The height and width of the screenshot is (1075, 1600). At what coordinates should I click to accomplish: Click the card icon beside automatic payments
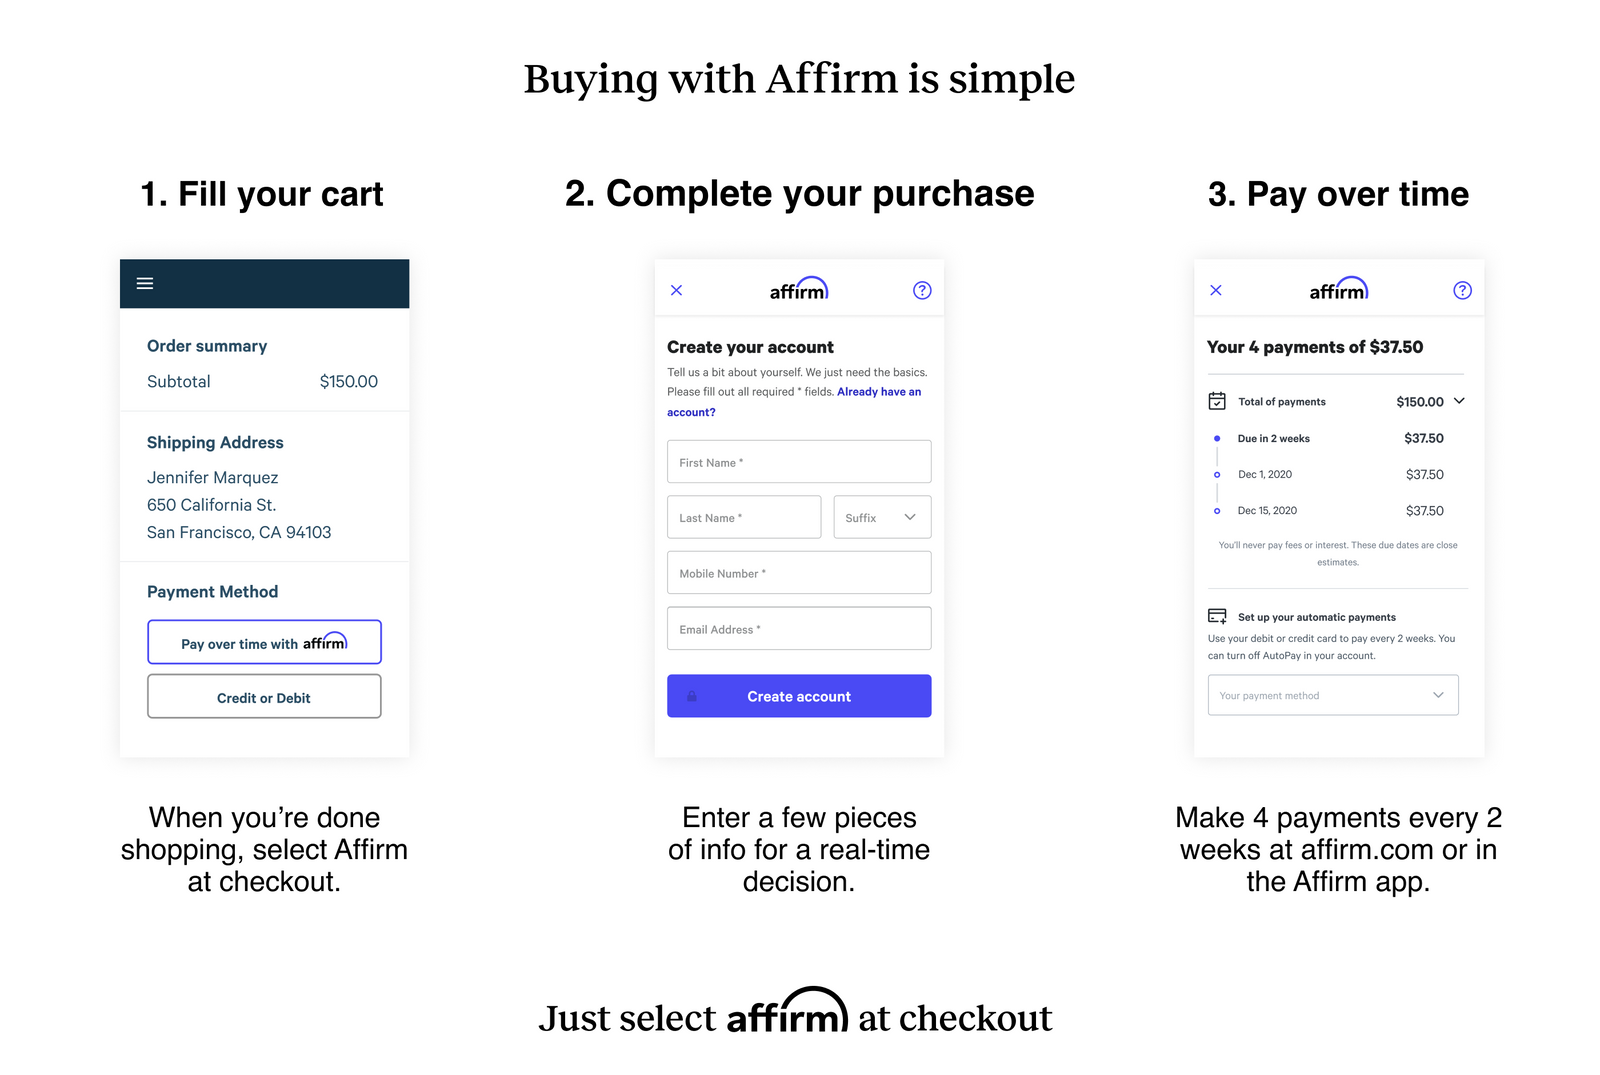tap(1217, 616)
